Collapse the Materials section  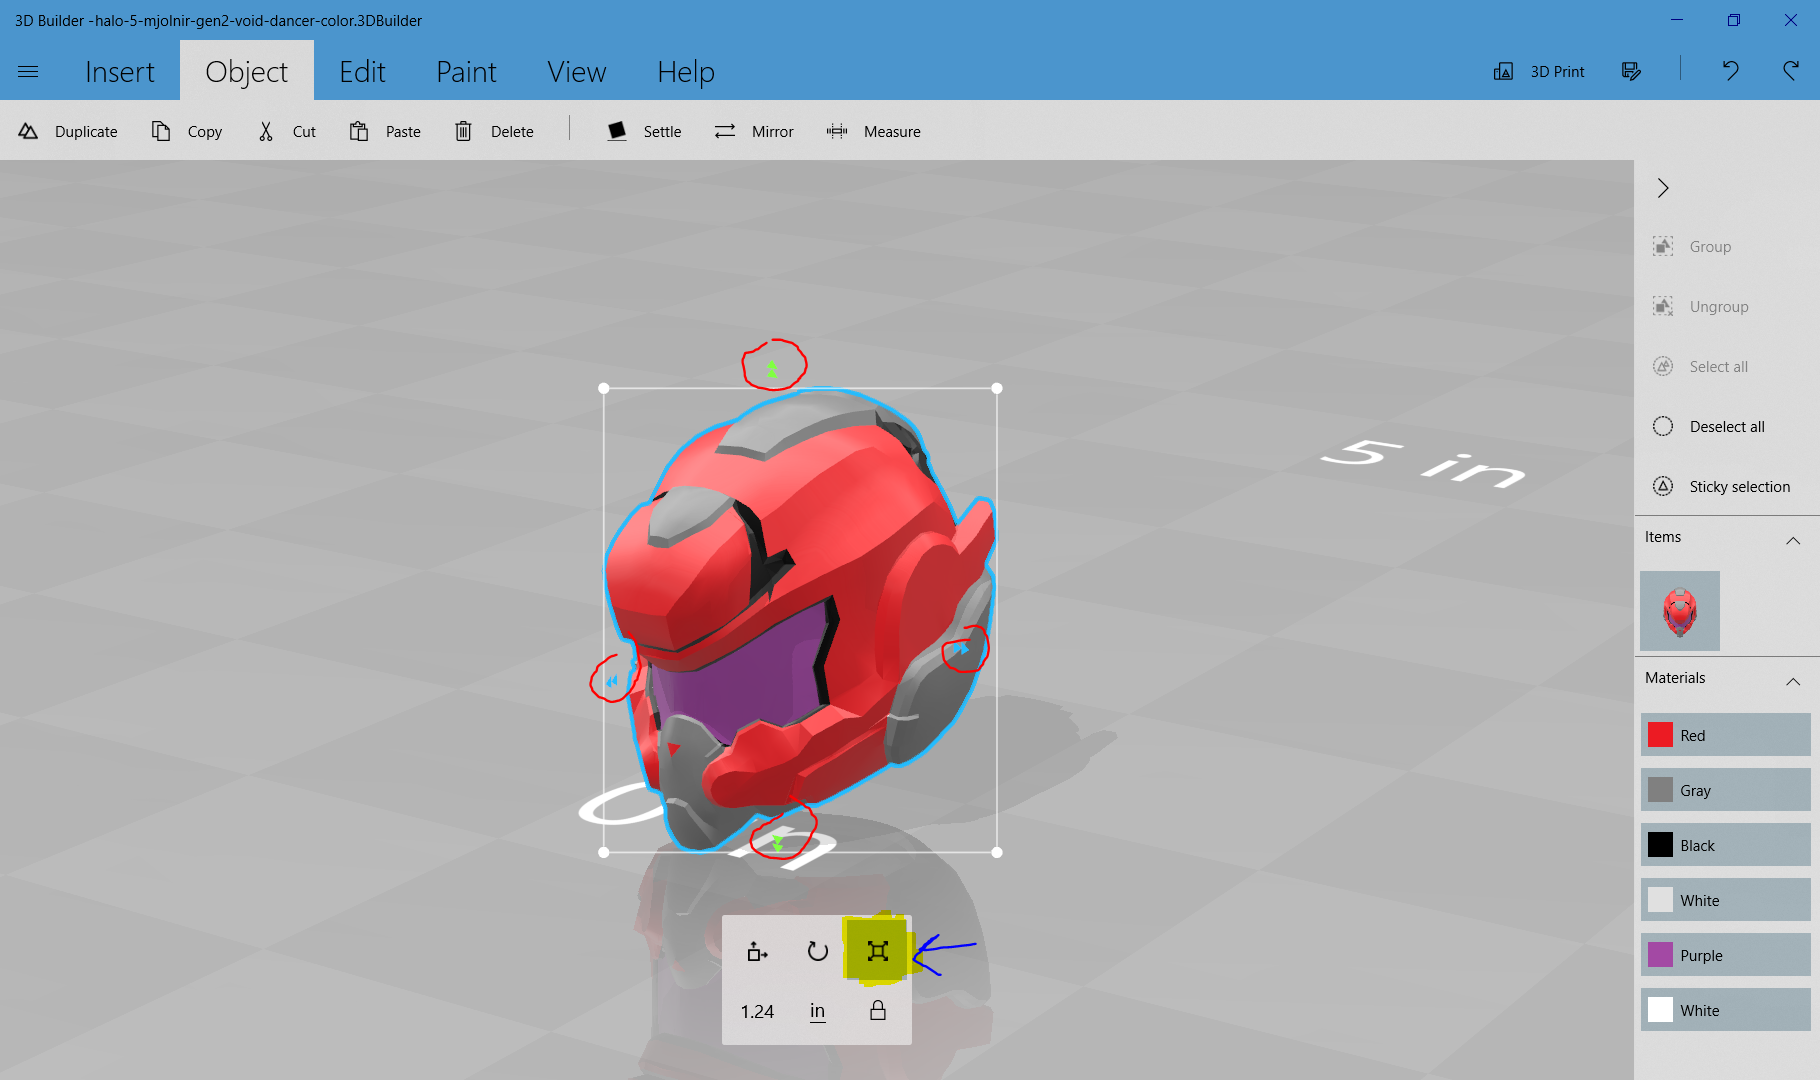1793,681
